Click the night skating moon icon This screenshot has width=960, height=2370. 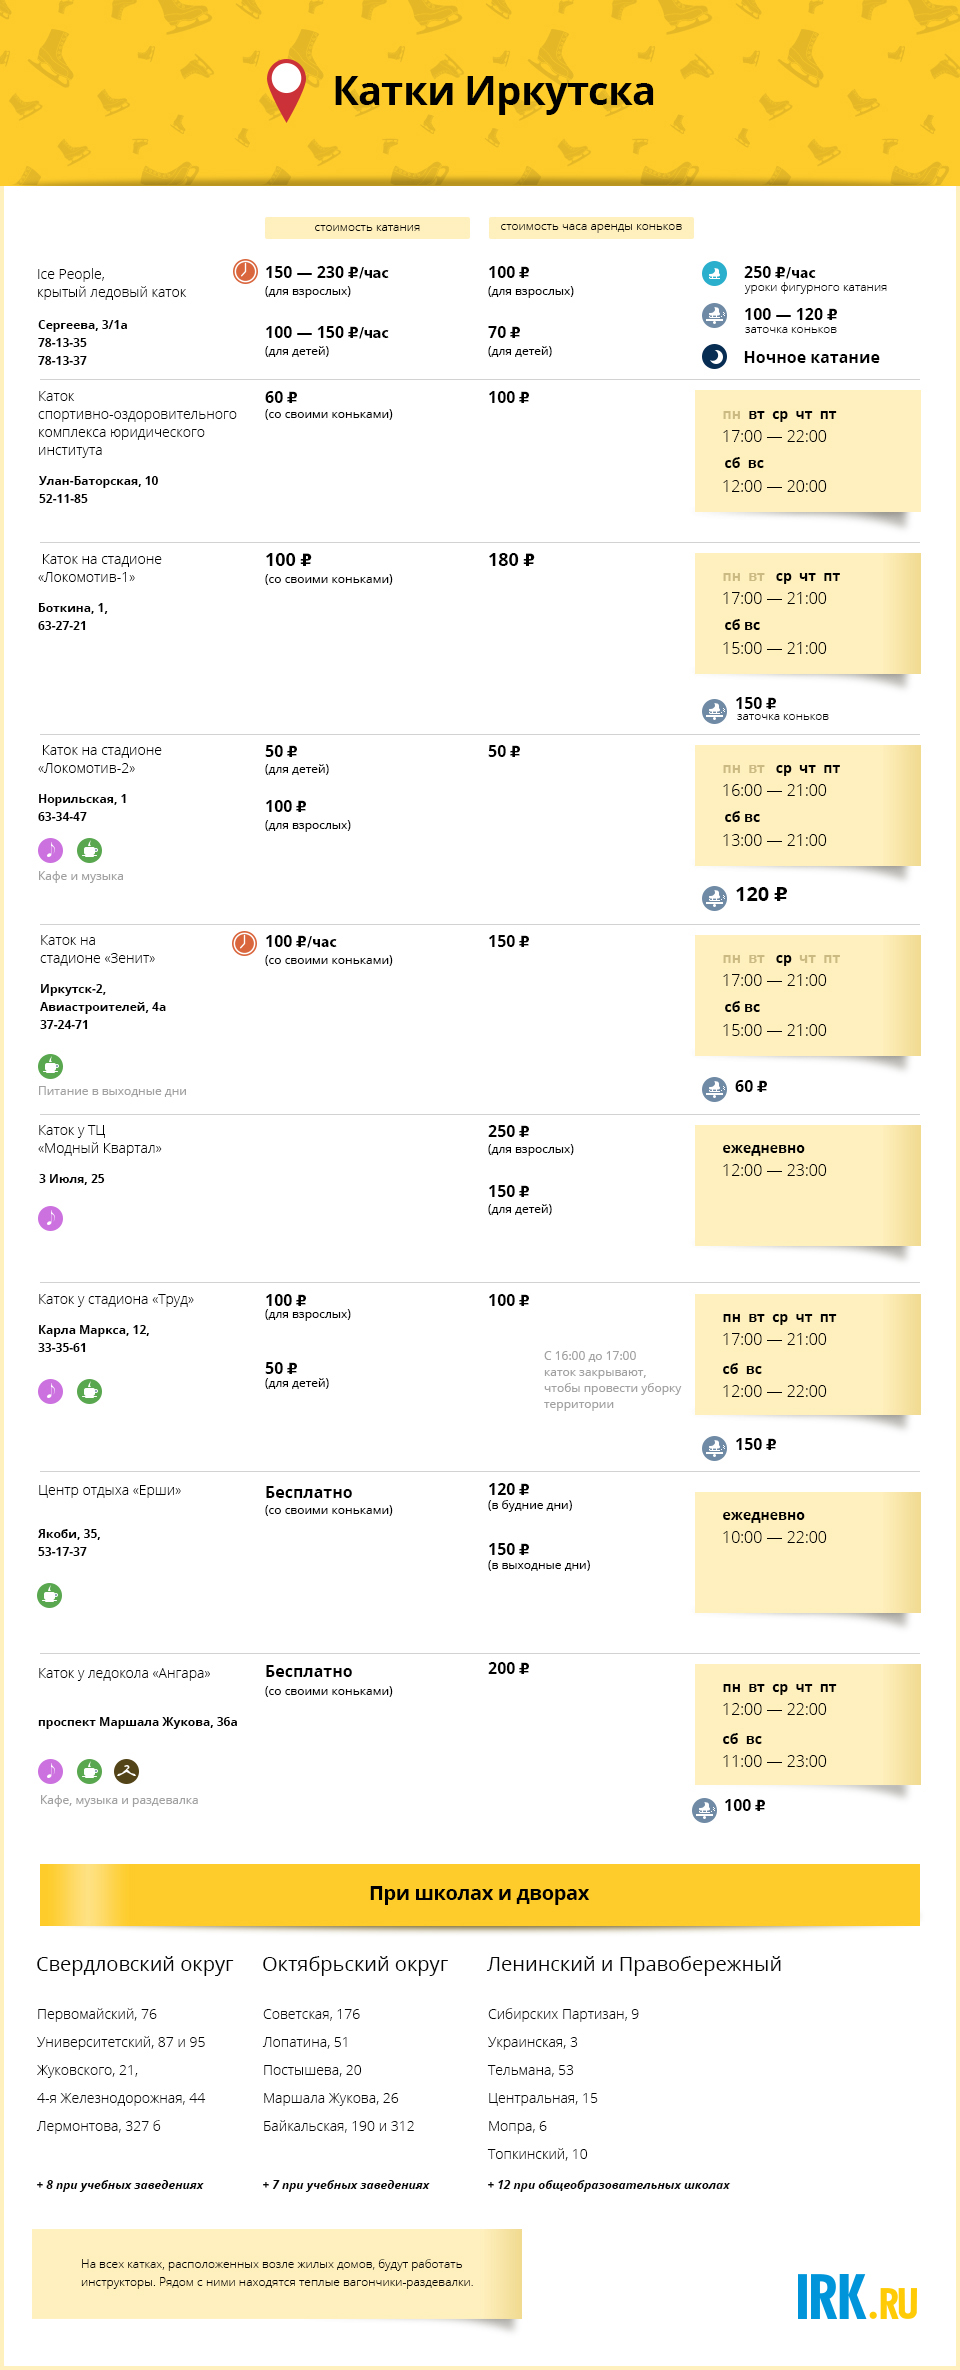point(714,357)
